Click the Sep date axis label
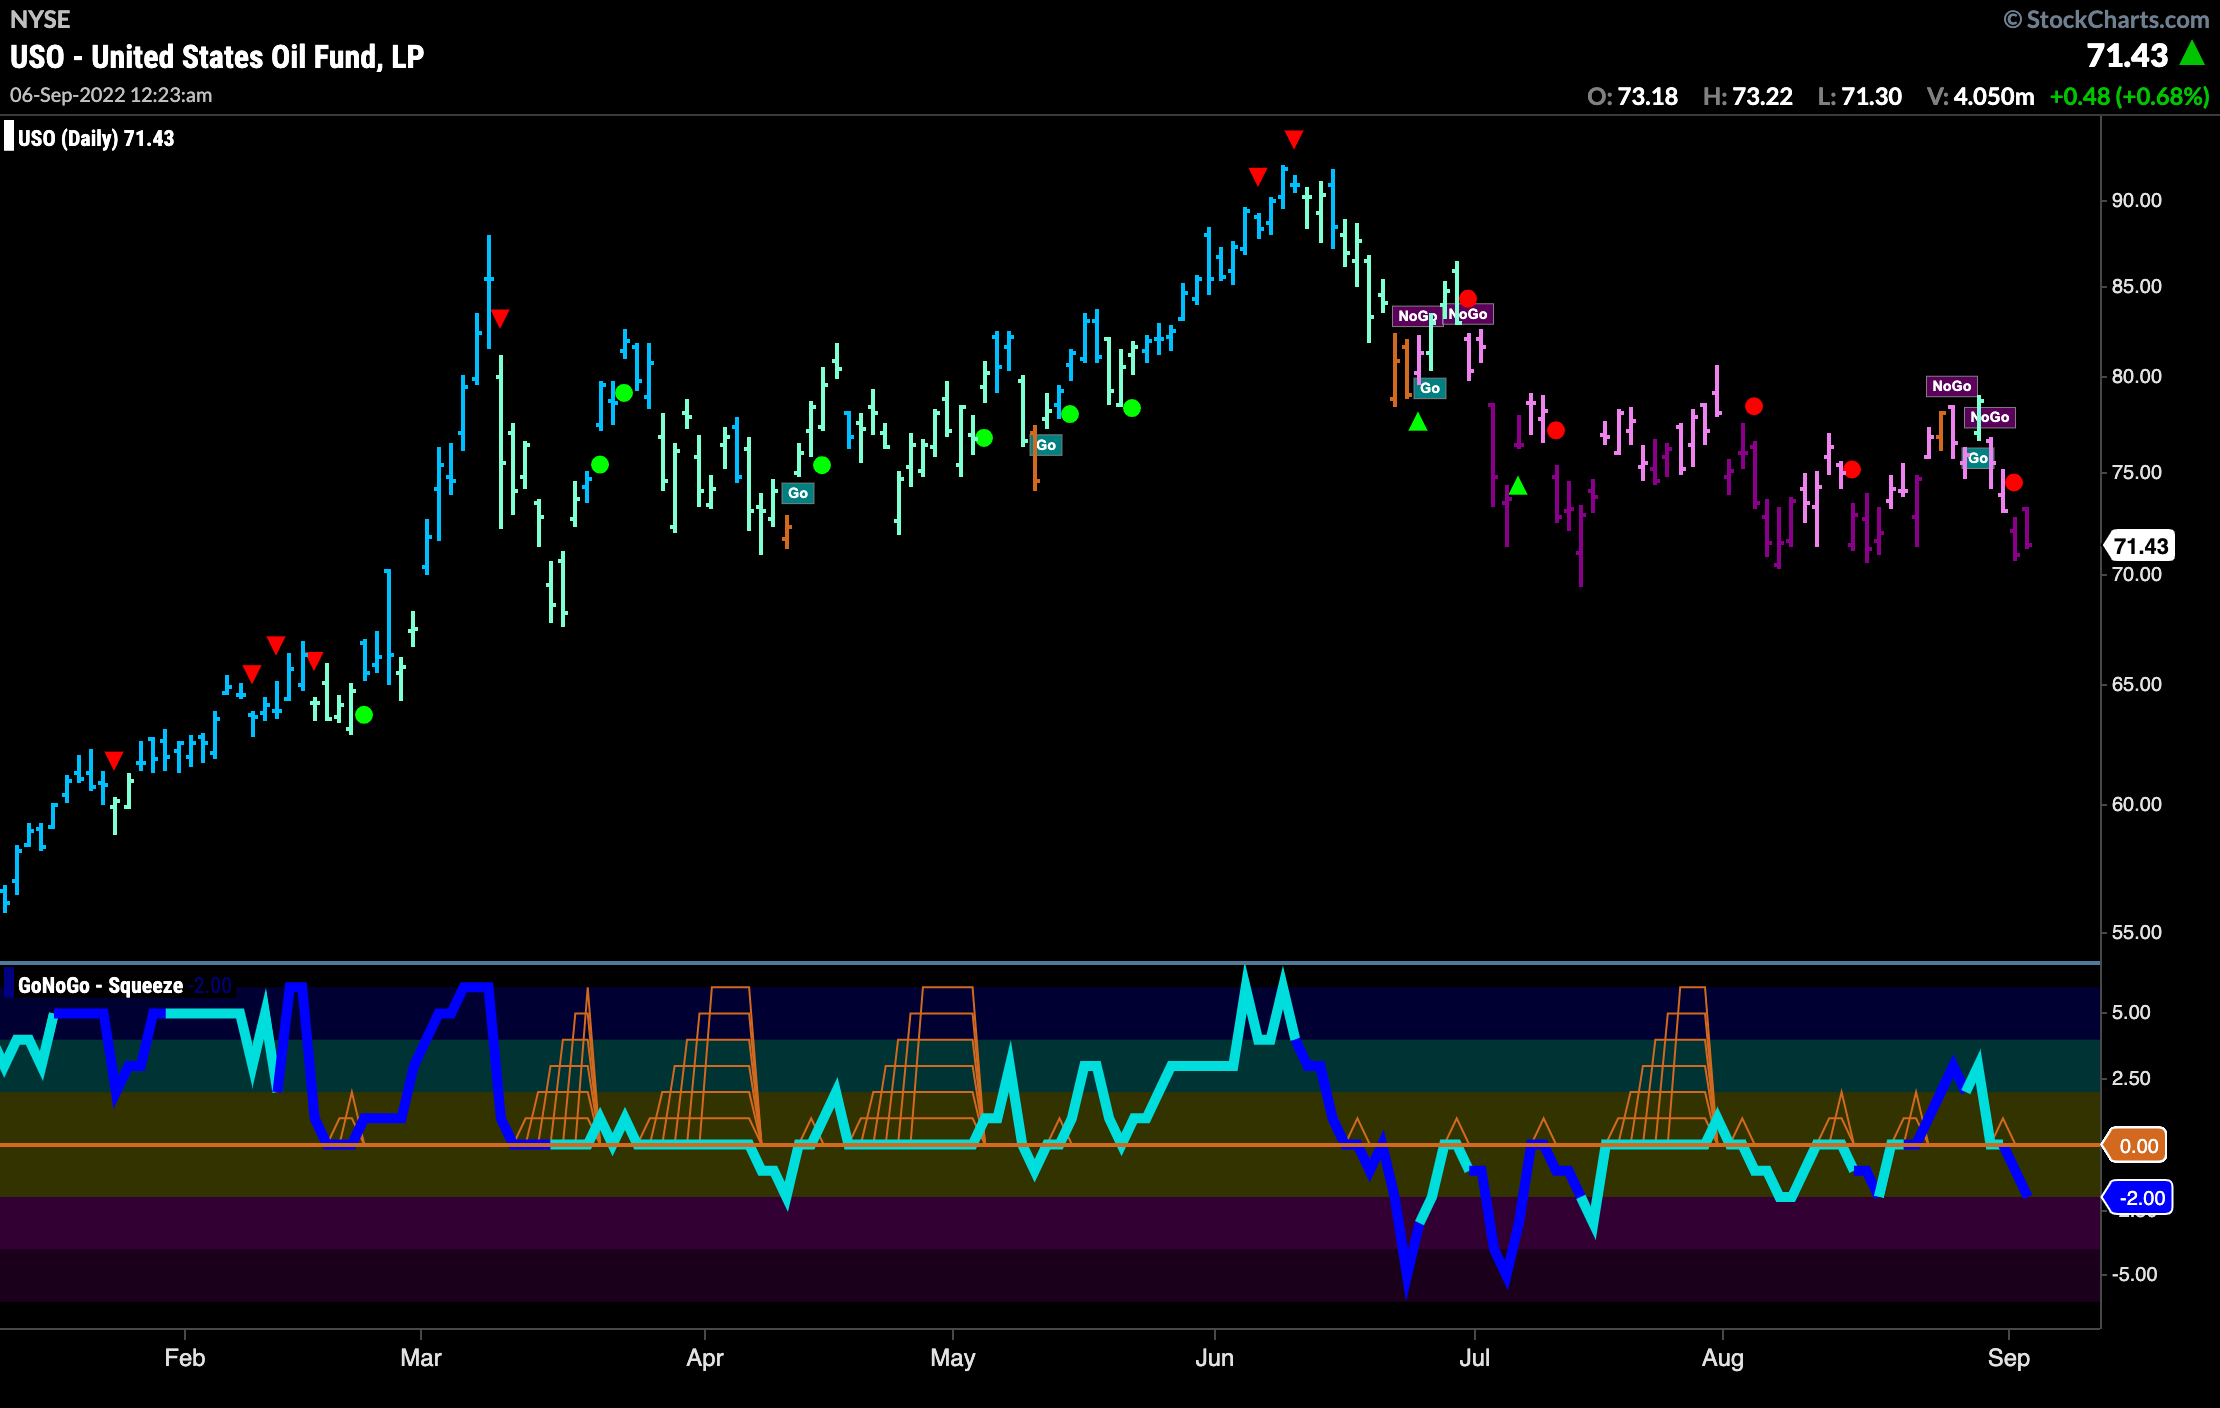Screen dimensions: 2220x1408 click(2009, 1358)
